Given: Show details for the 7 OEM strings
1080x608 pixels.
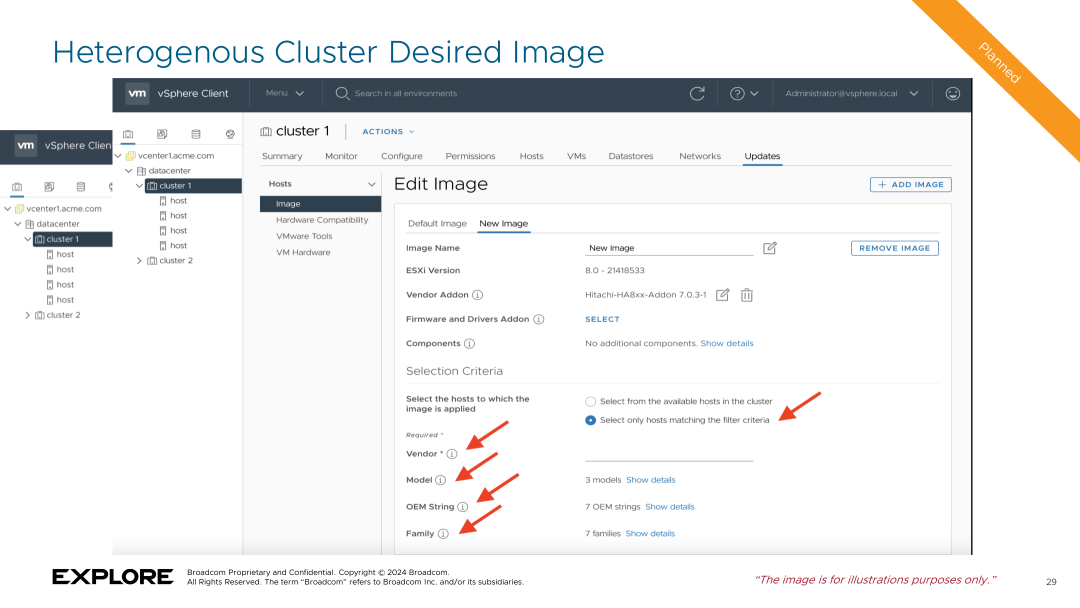Looking at the screenshot, I should pos(669,507).
